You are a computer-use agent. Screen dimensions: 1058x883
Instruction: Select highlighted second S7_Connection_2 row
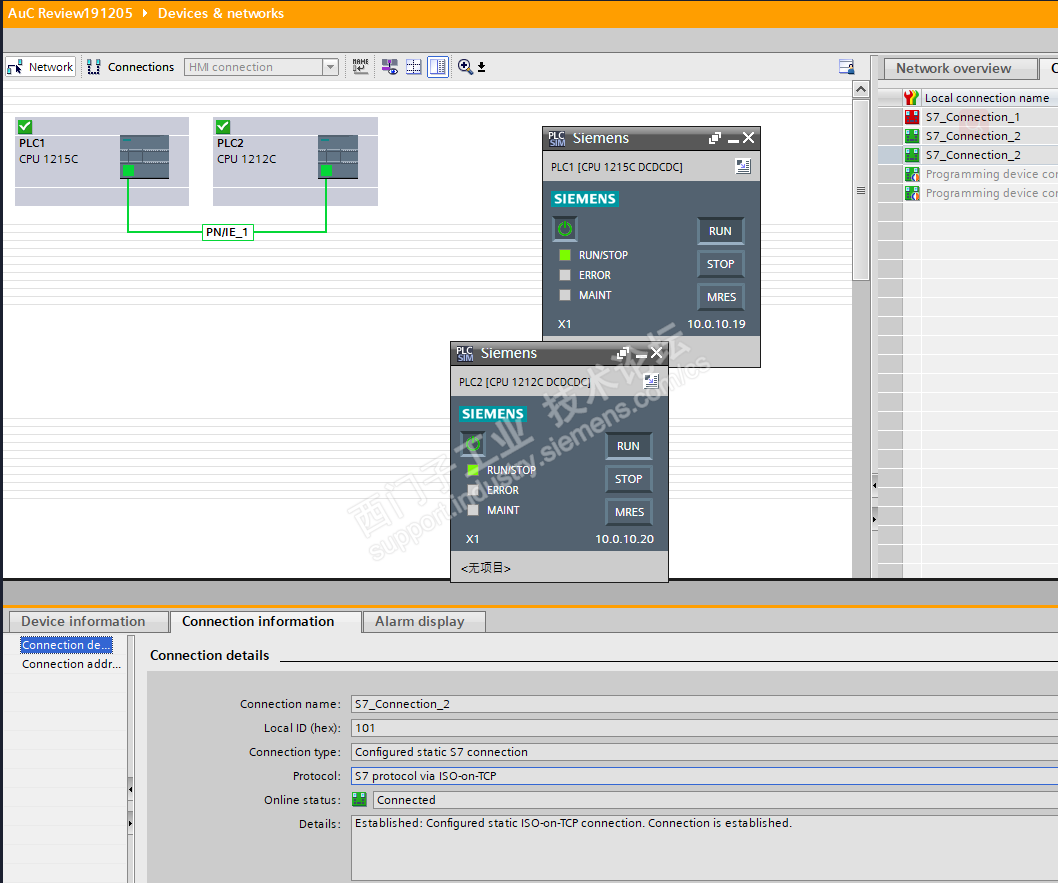point(972,154)
